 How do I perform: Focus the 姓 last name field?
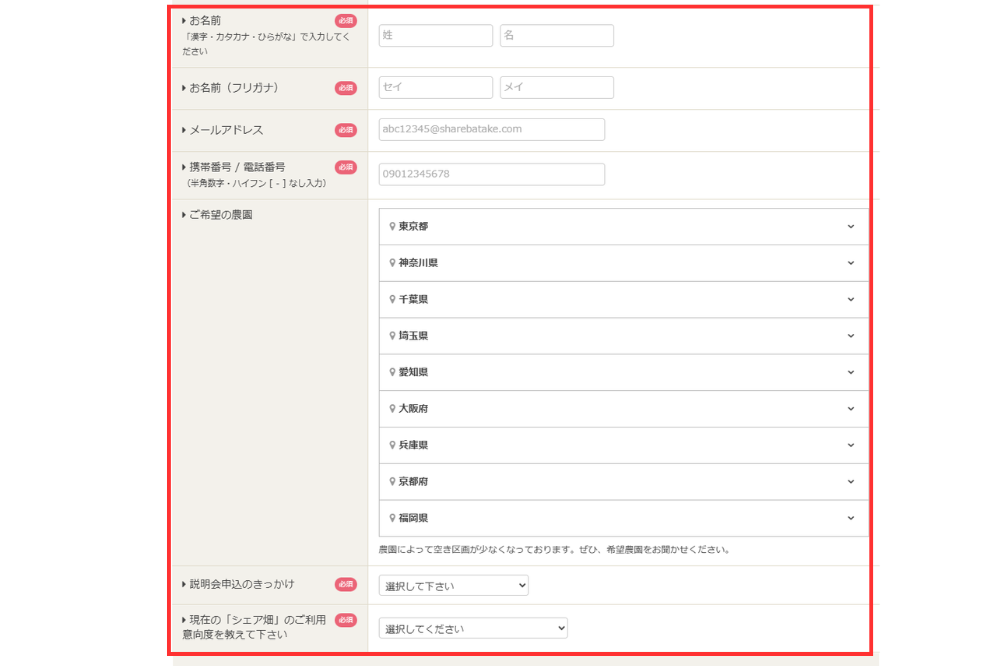point(436,36)
